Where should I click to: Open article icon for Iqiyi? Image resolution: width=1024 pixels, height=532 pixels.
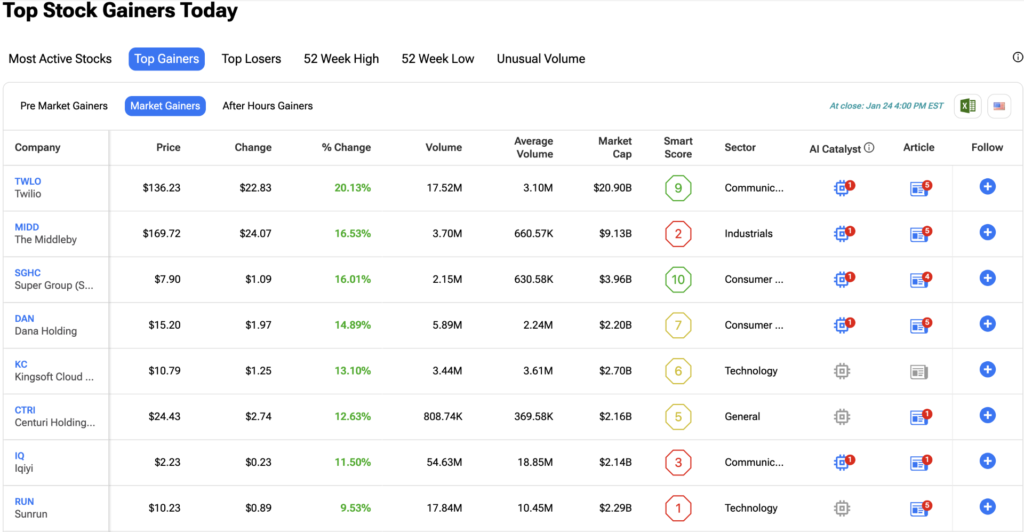[x=920, y=463]
